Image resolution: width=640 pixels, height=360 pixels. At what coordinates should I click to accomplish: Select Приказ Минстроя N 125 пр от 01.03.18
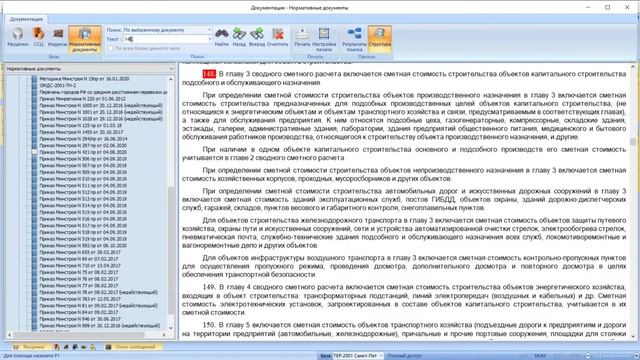(80, 125)
